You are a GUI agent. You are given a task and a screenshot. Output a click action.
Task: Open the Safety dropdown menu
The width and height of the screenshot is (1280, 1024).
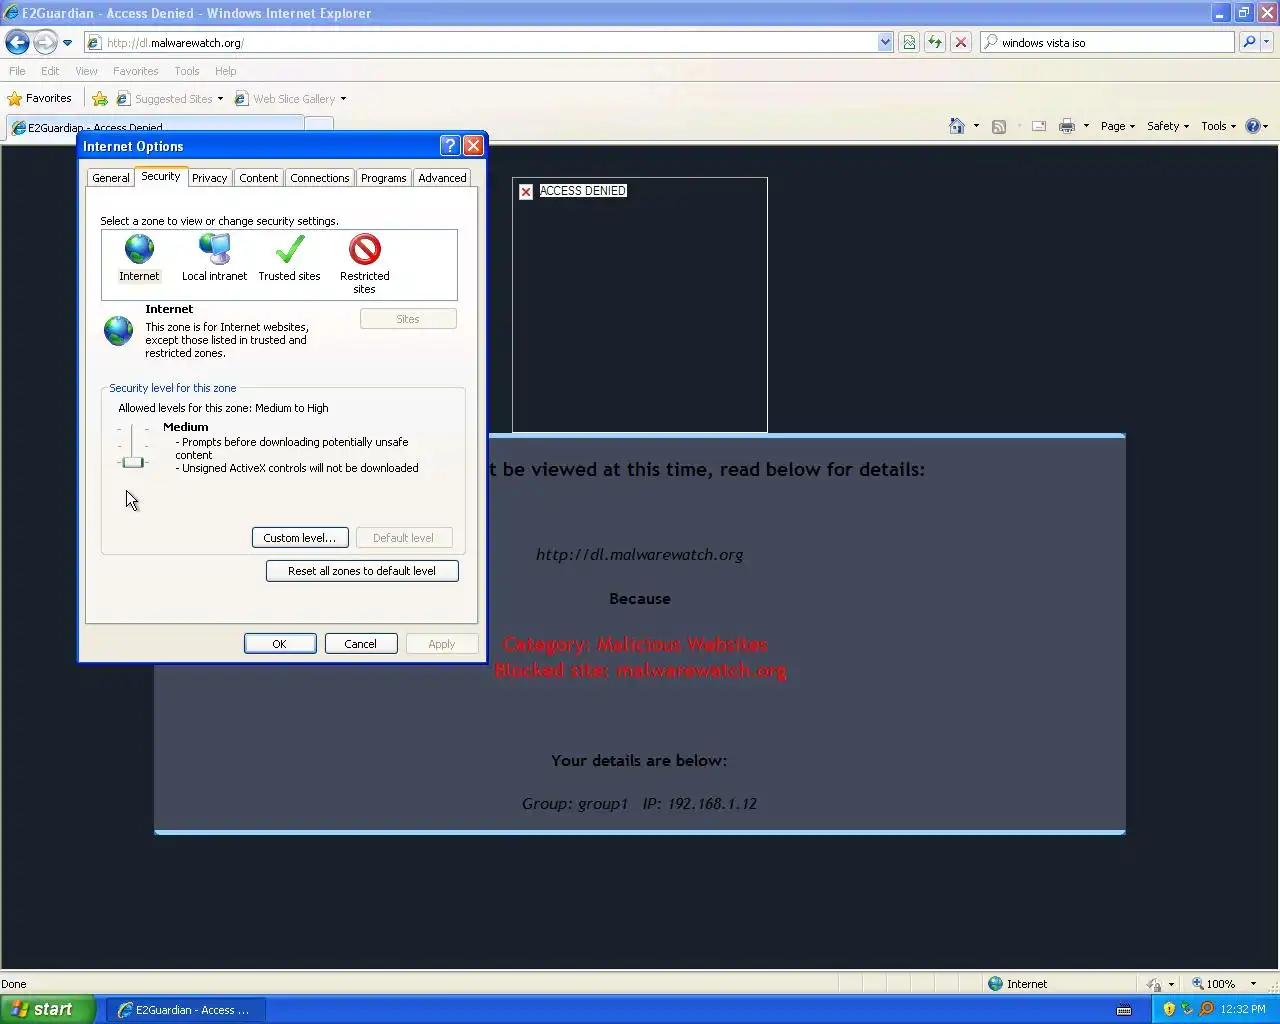coord(1168,126)
